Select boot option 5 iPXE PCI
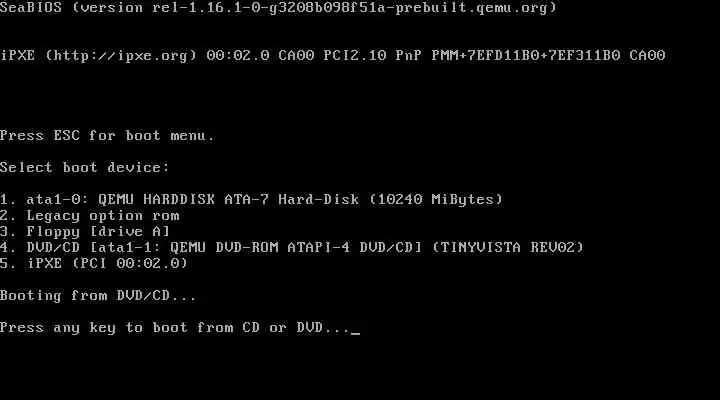Viewport: 720px width, 400px height. pyautogui.click(x=94, y=264)
